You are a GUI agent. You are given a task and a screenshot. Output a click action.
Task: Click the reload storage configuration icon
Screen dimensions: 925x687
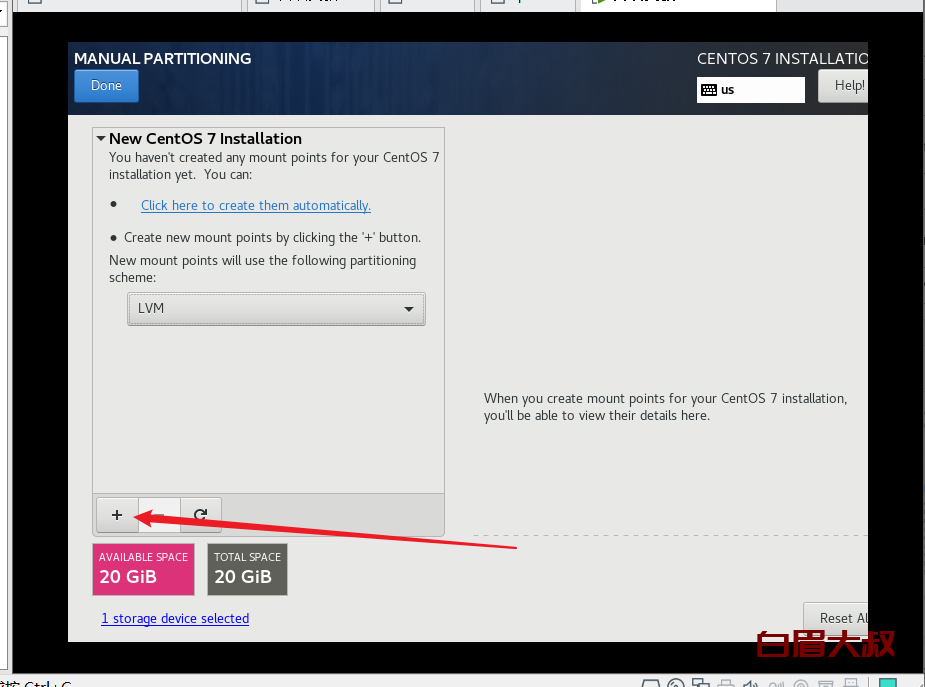pyautogui.click(x=201, y=515)
